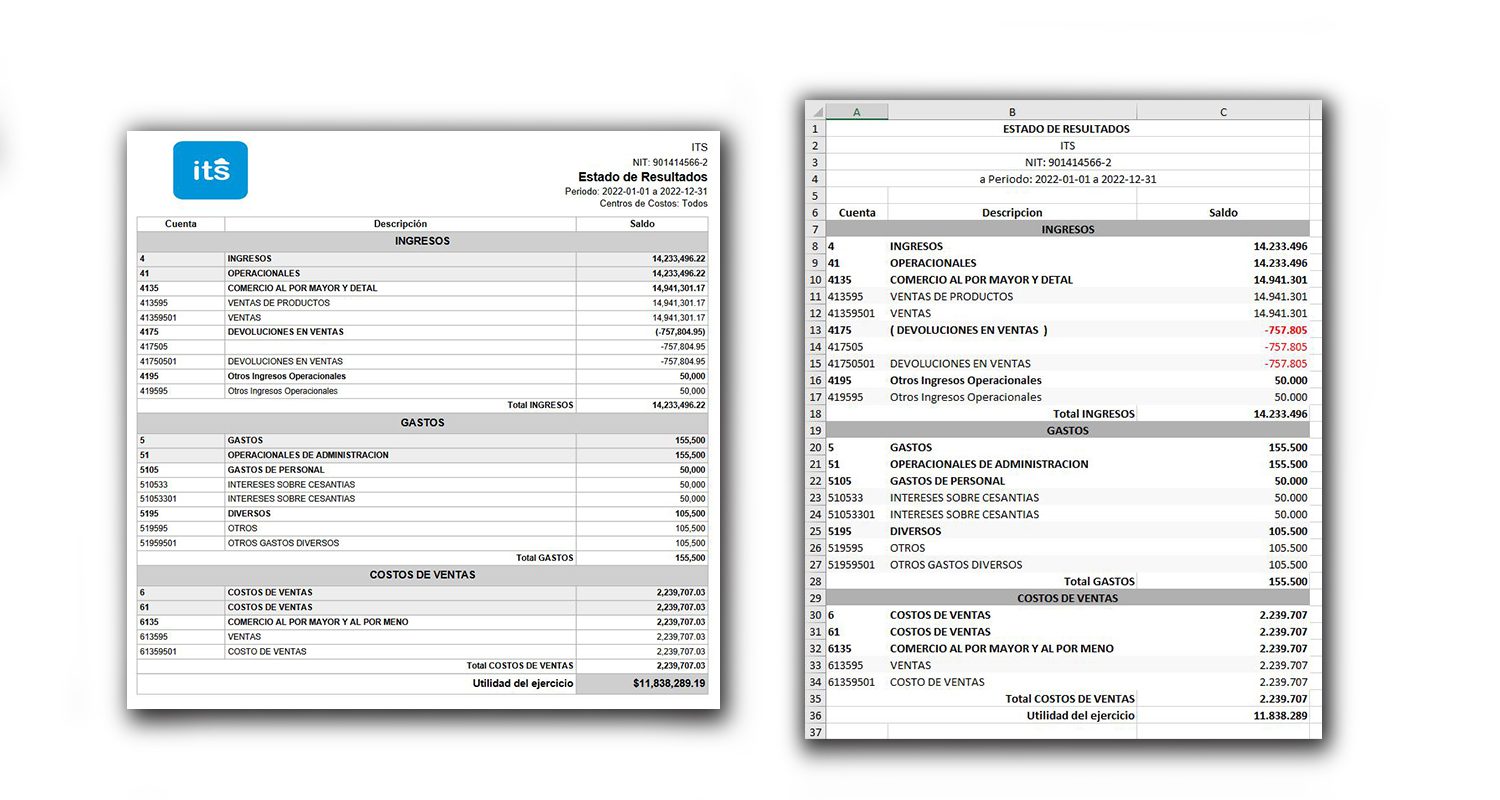
Task: Click 'OTROS GASTOS DIVERSOS' in the Excel sheet
Action: [x=957, y=565]
